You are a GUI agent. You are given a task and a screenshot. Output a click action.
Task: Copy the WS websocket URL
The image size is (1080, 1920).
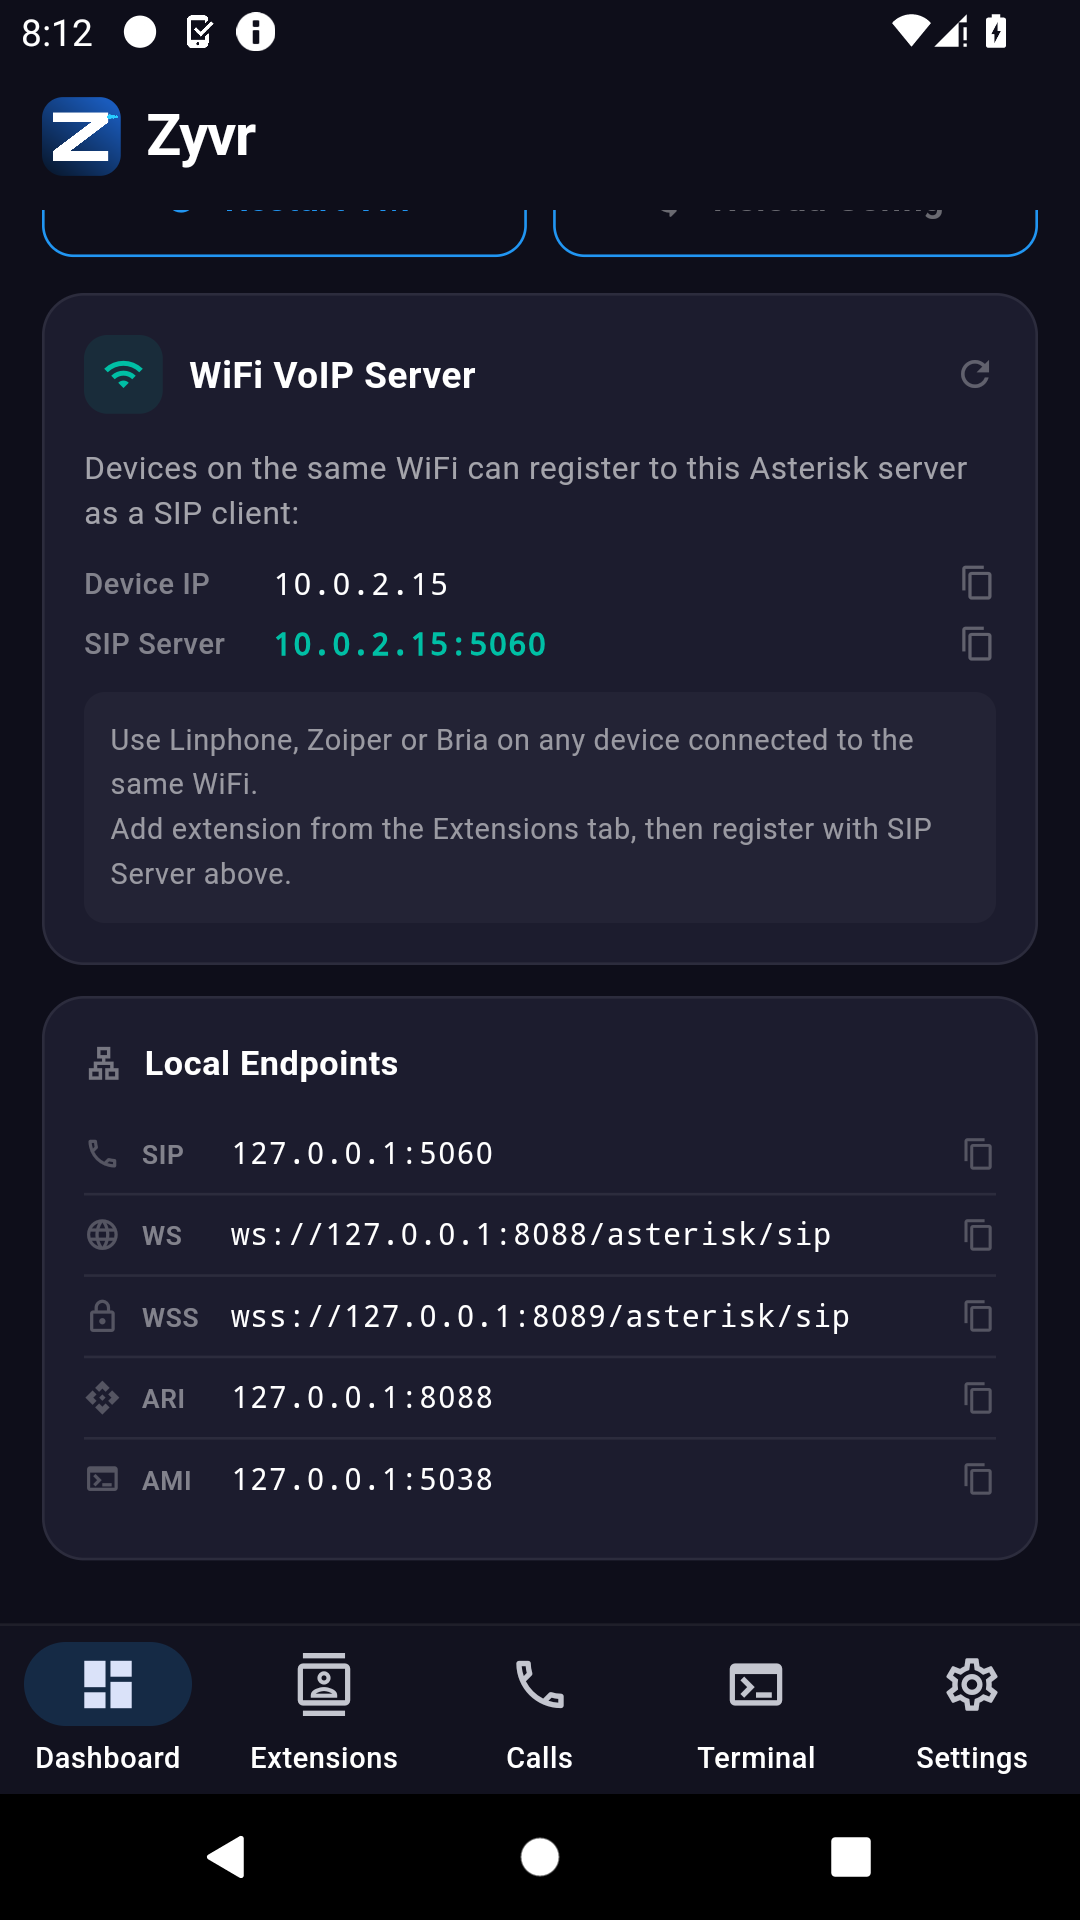[x=979, y=1234]
